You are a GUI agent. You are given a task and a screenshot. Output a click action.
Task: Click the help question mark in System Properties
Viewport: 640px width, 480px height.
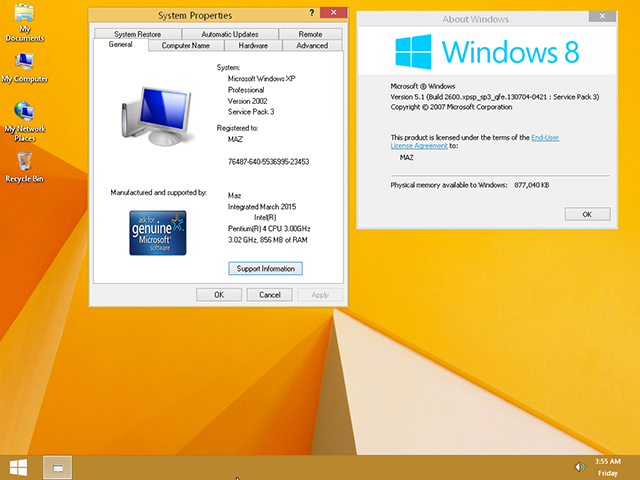pos(312,13)
